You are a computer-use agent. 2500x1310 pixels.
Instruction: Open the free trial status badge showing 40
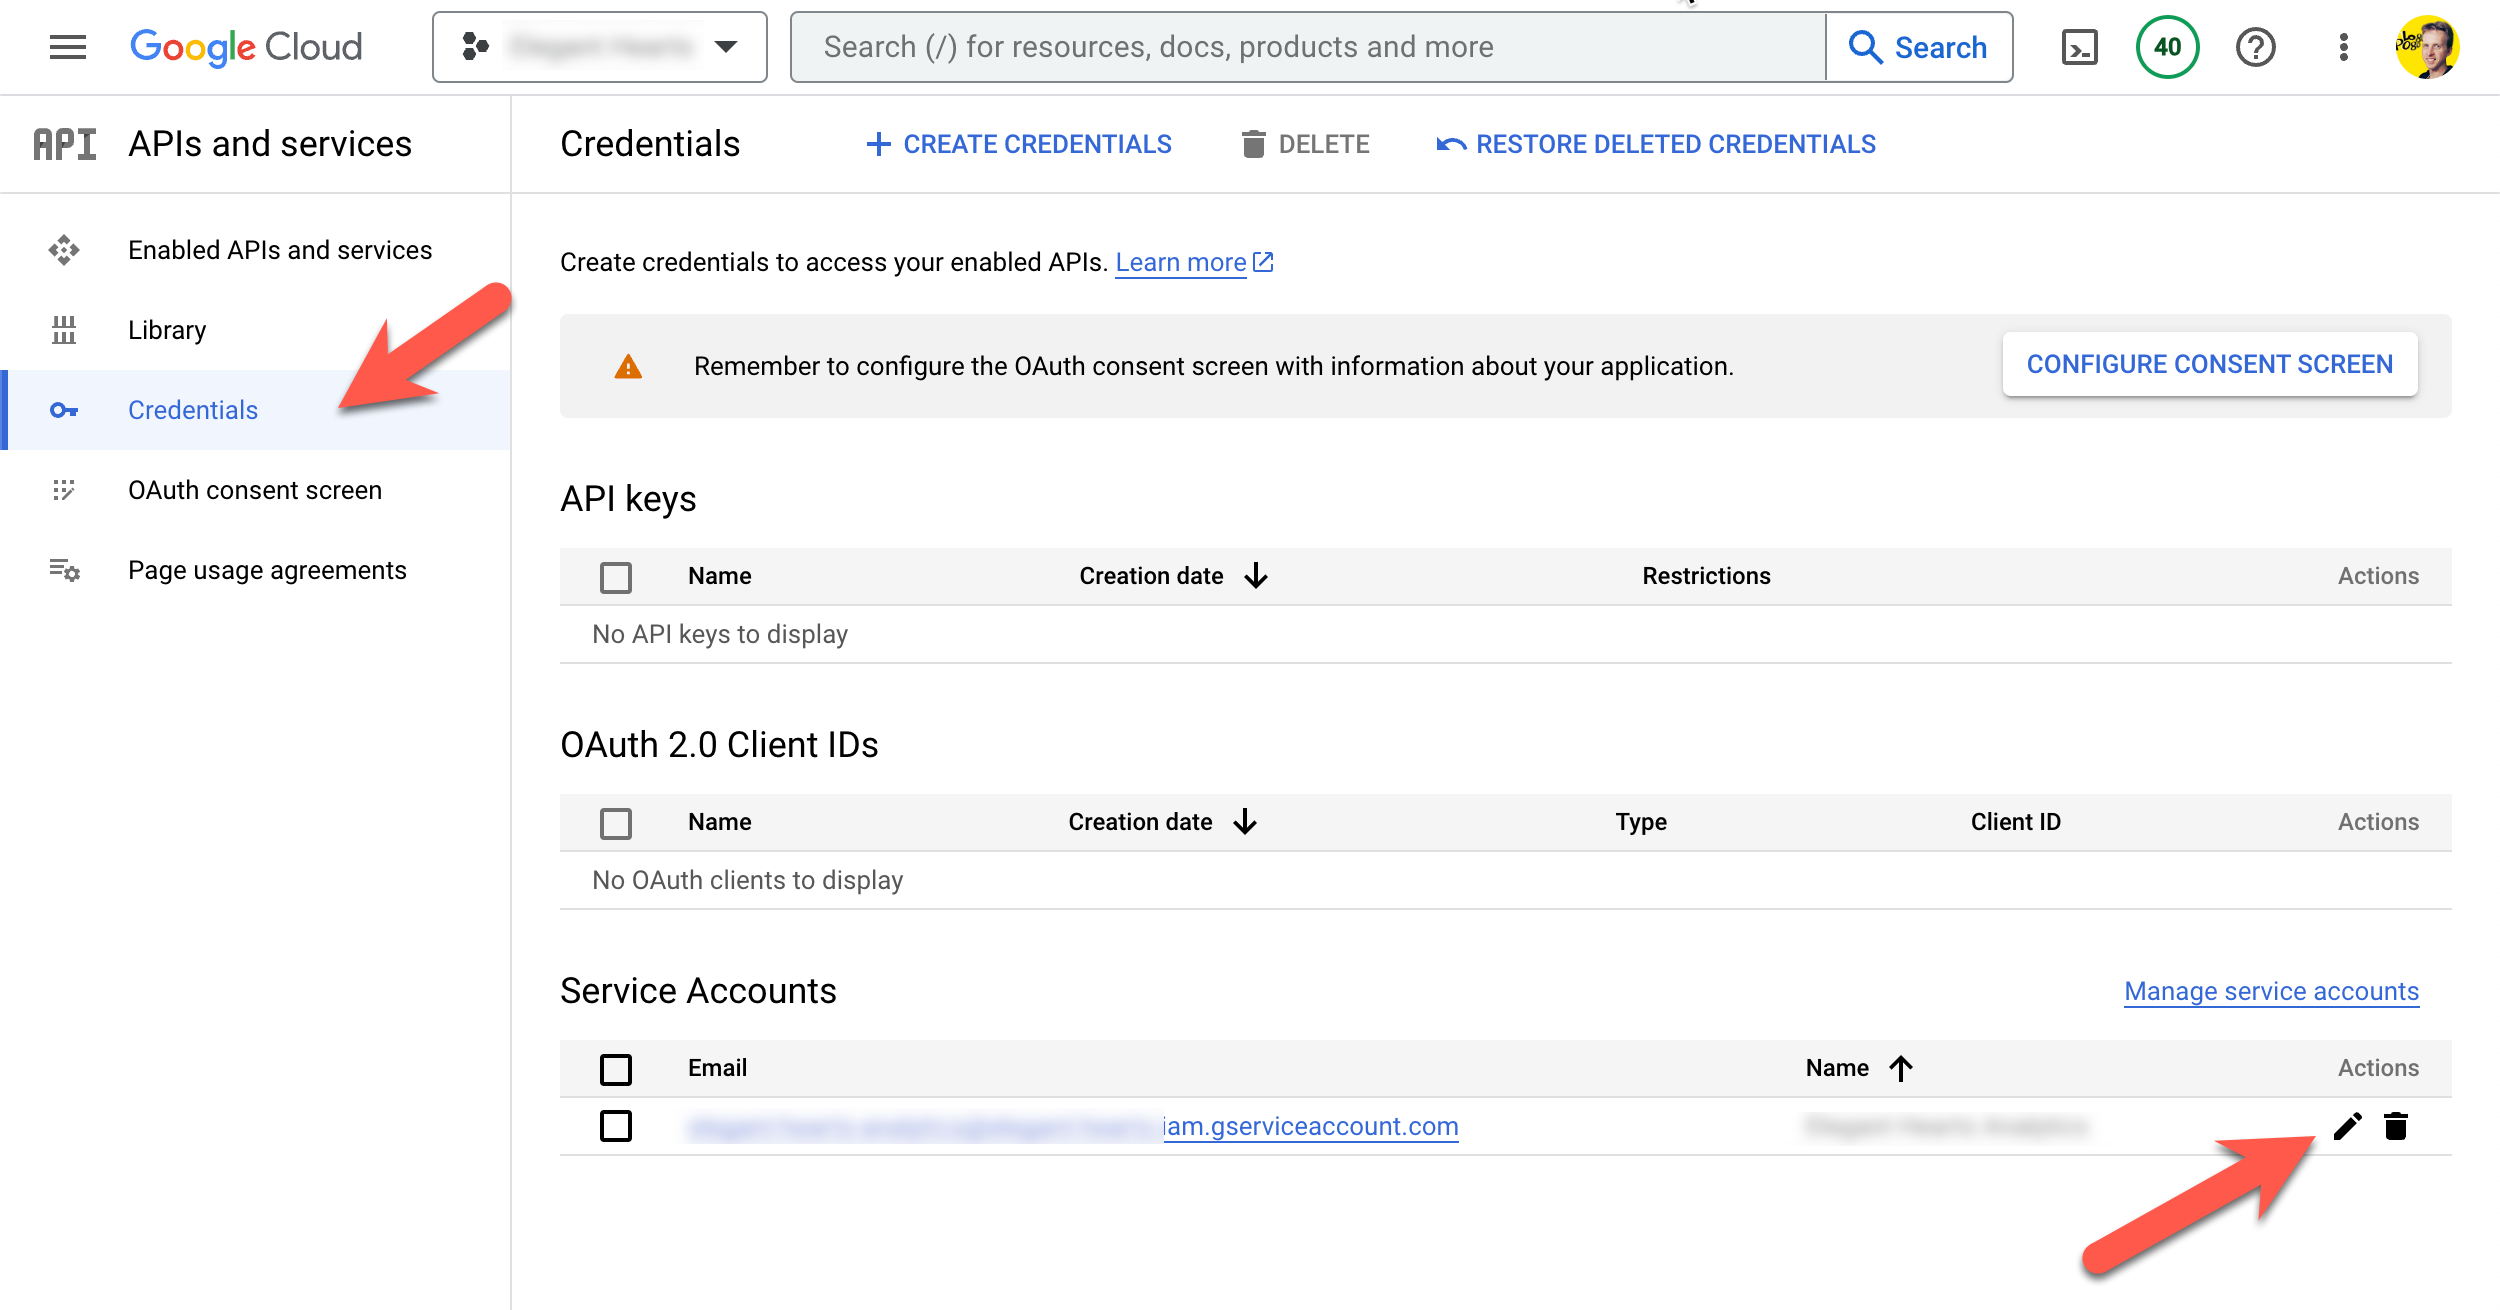(2167, 47)
